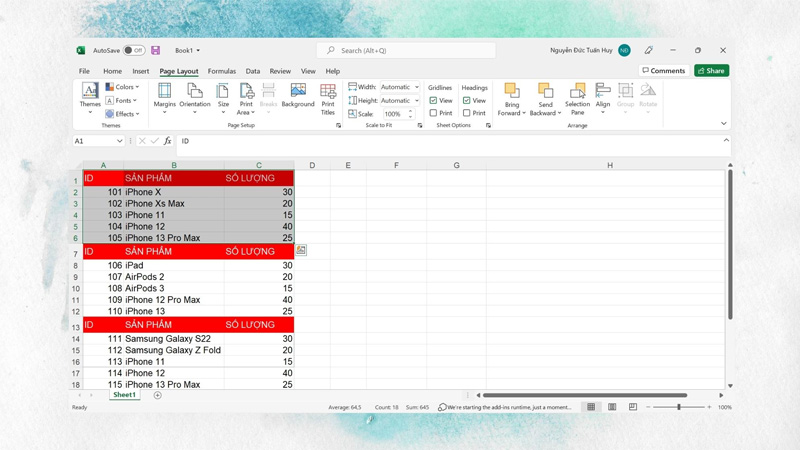Click the zoom slider handle
The image size is (800, 450).
pos(679,407)
